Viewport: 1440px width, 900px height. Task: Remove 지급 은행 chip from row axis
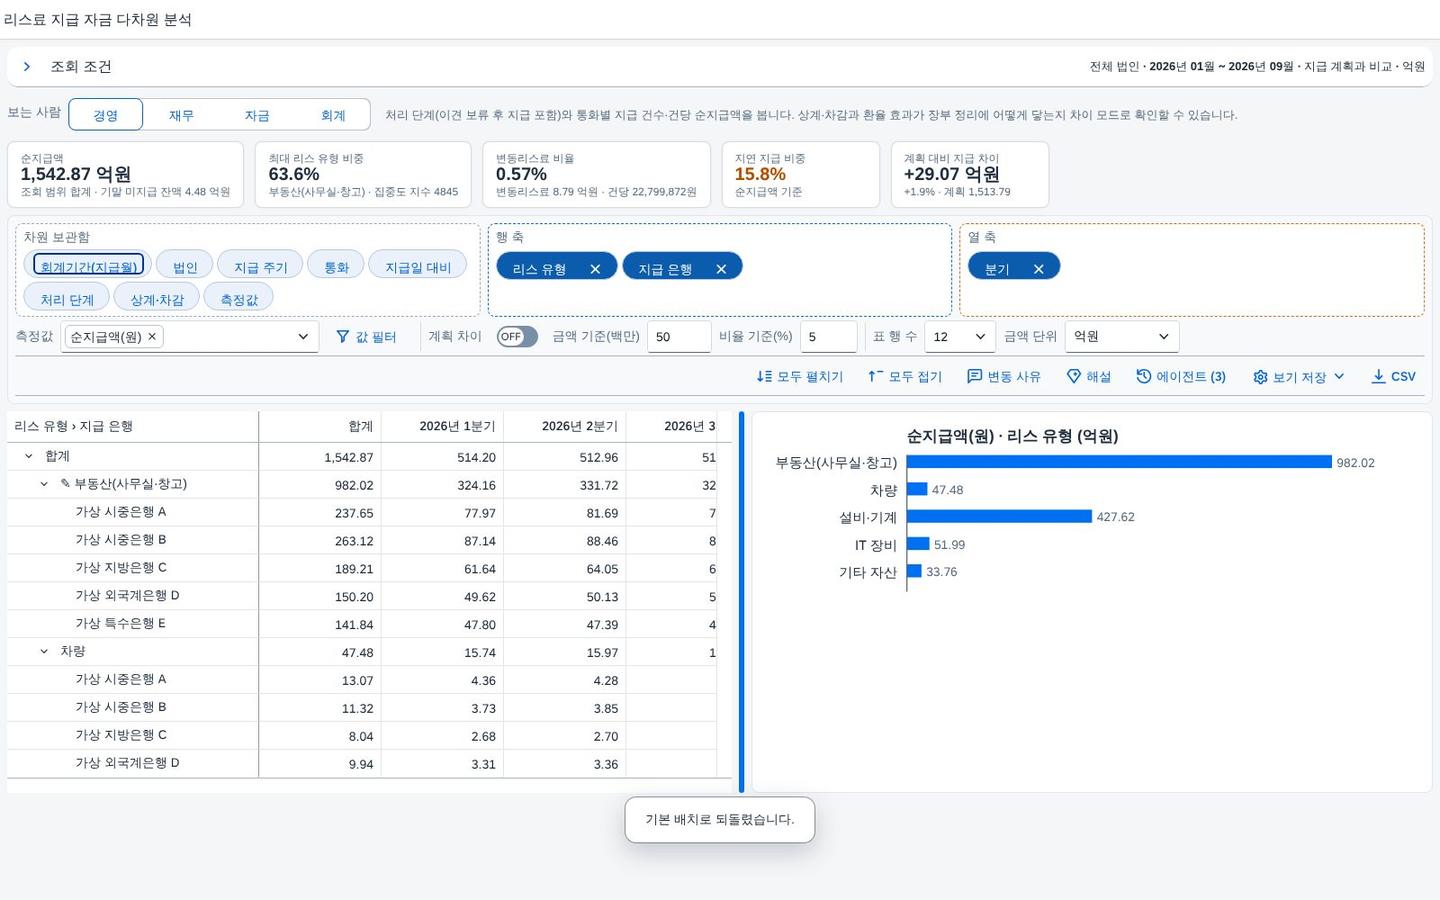[721, 269]
